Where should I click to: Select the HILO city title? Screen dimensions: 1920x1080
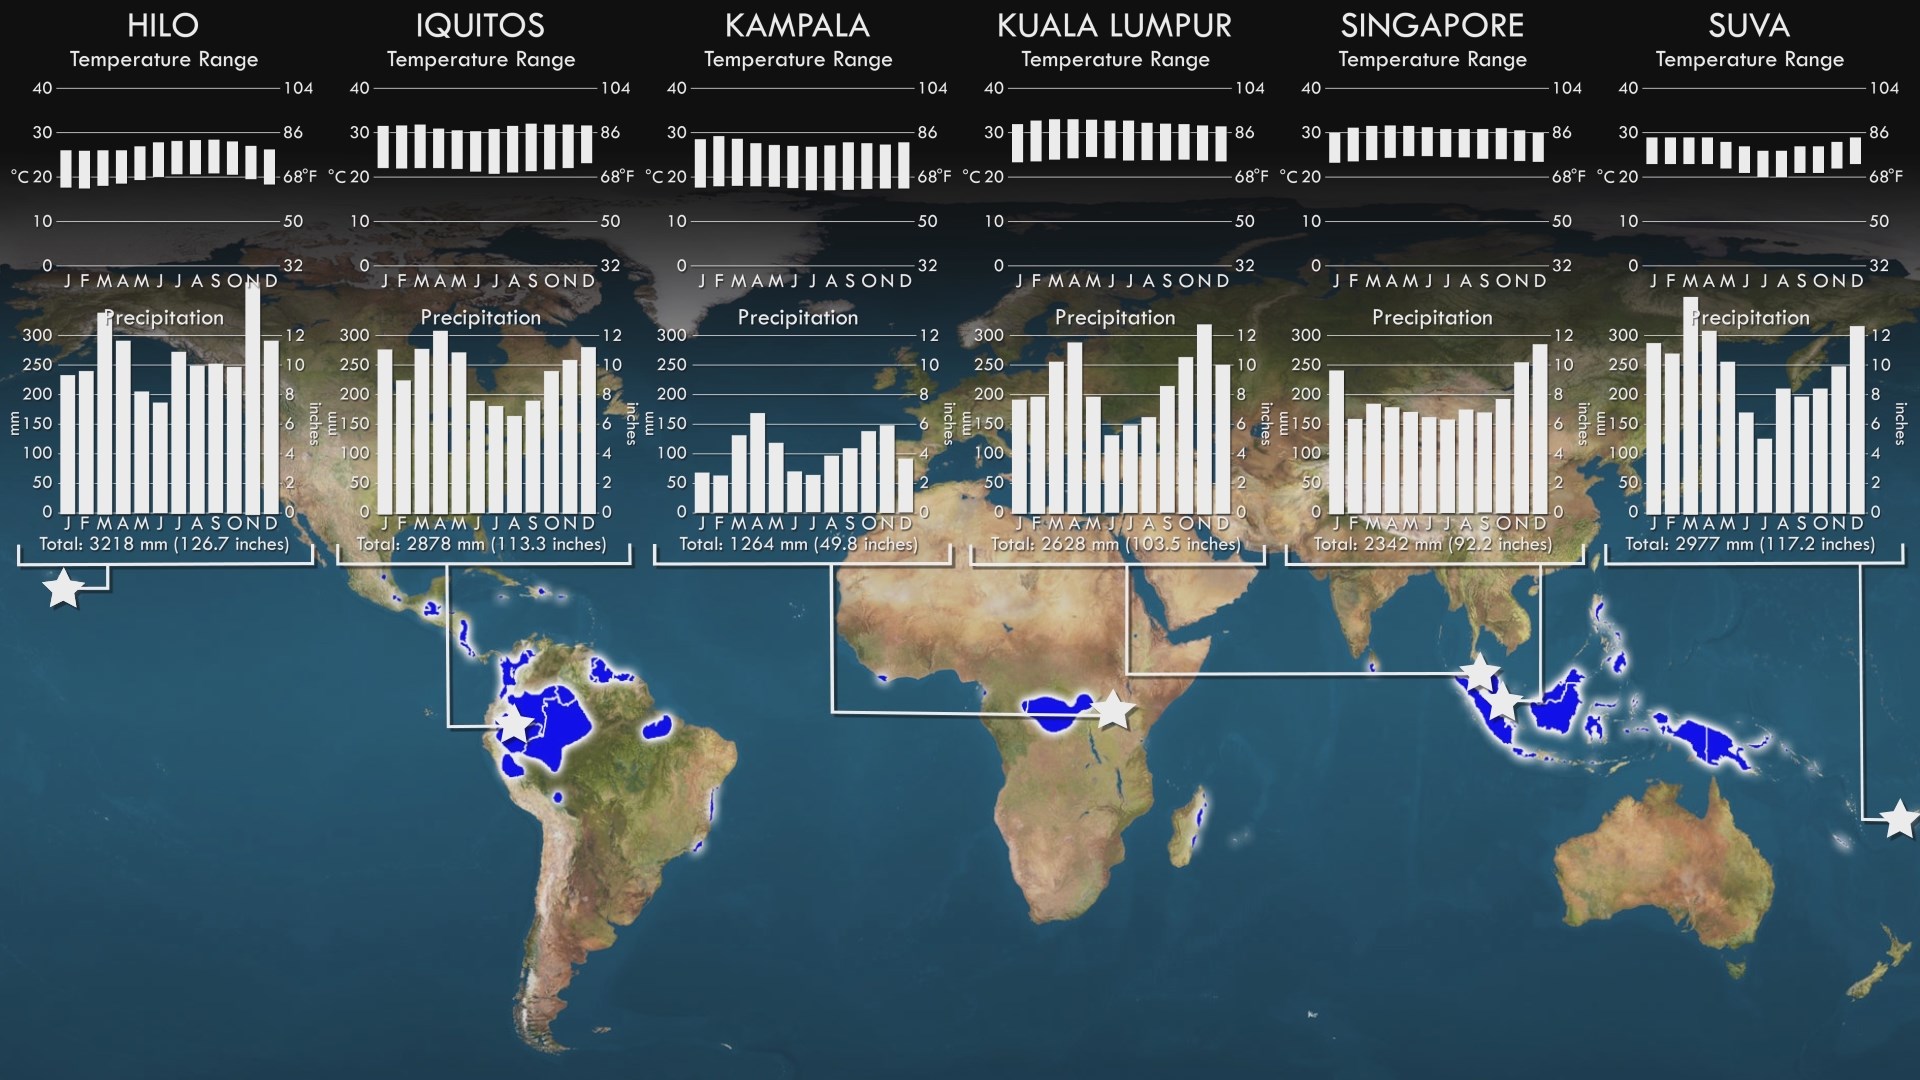[x=163, y=26]
